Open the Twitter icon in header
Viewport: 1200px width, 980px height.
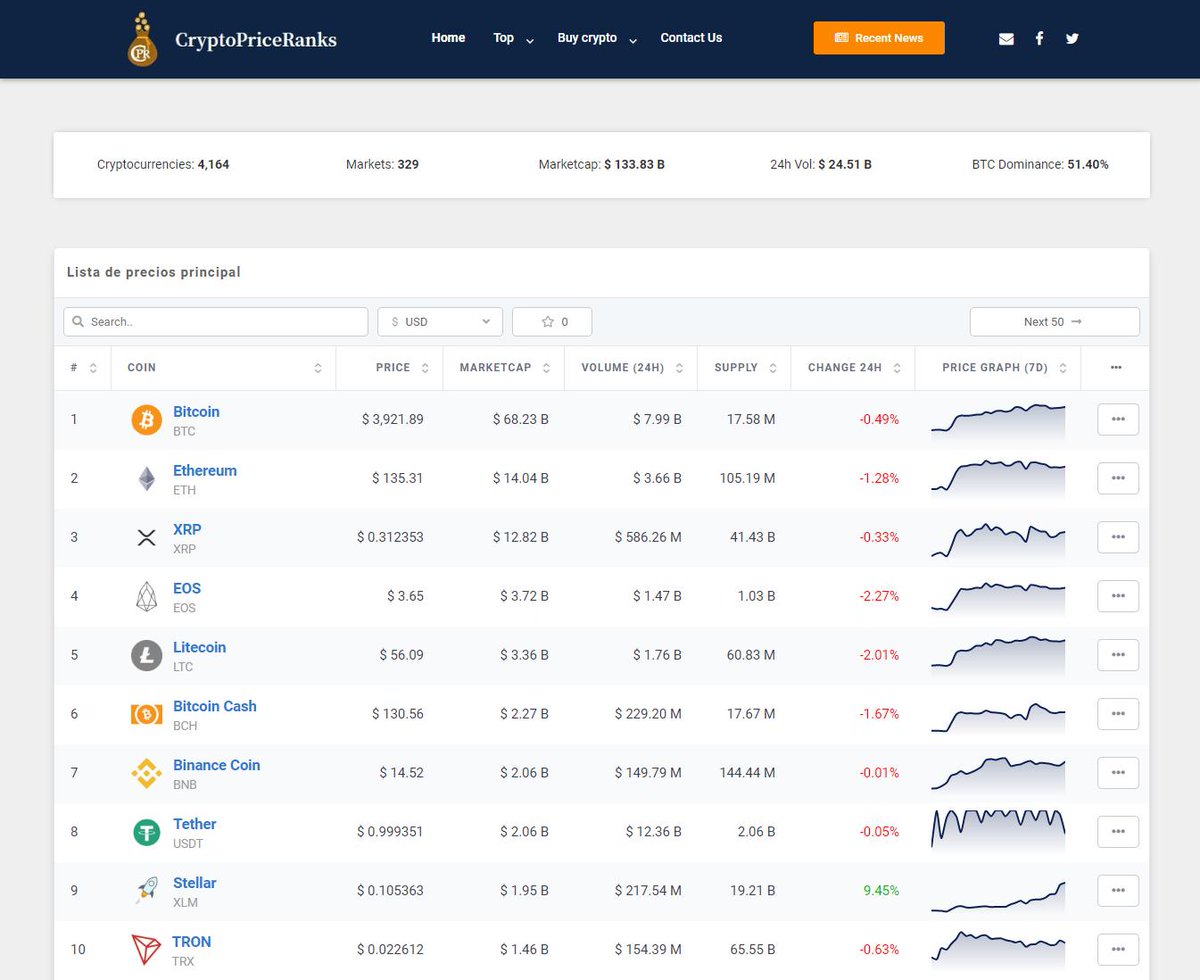point(1072,39)
